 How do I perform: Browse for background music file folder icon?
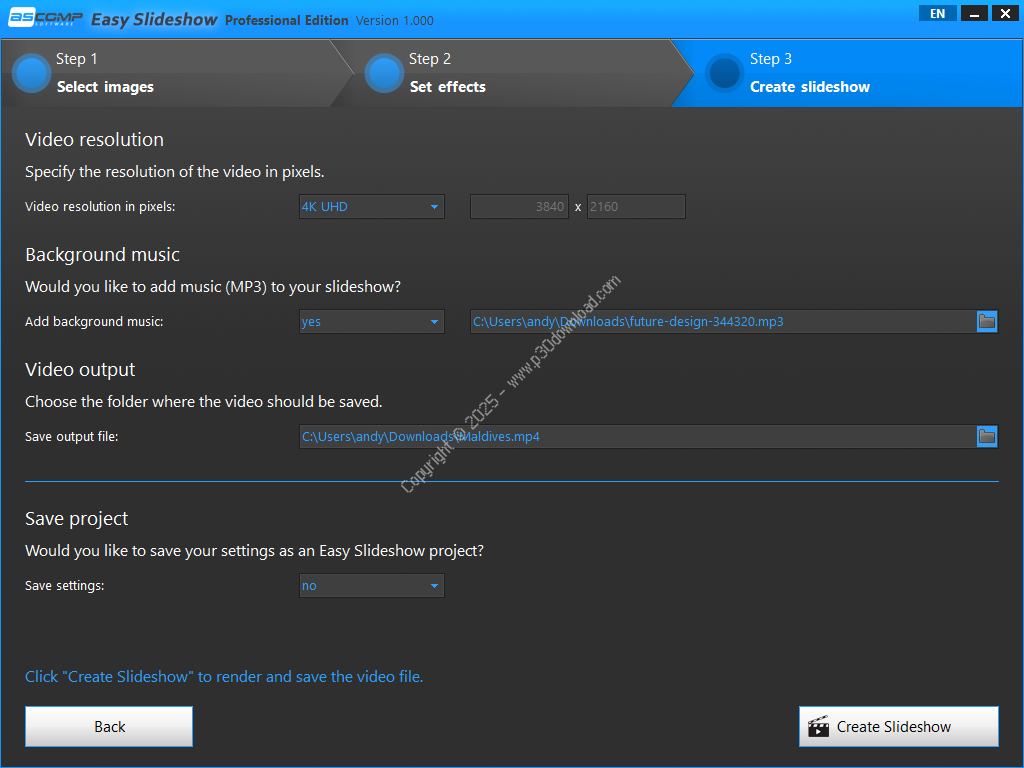986,321
